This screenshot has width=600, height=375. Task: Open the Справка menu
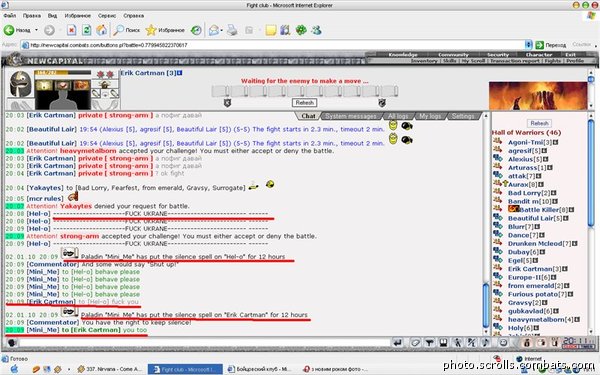click(x=134, y=16)
